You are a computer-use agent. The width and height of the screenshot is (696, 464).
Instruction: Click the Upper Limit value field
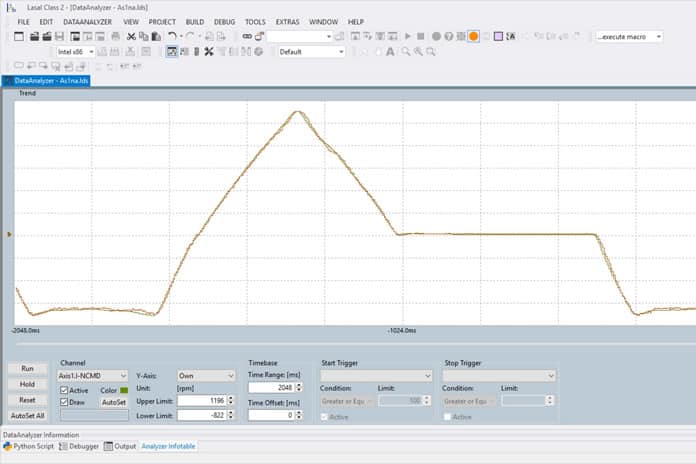202,401
